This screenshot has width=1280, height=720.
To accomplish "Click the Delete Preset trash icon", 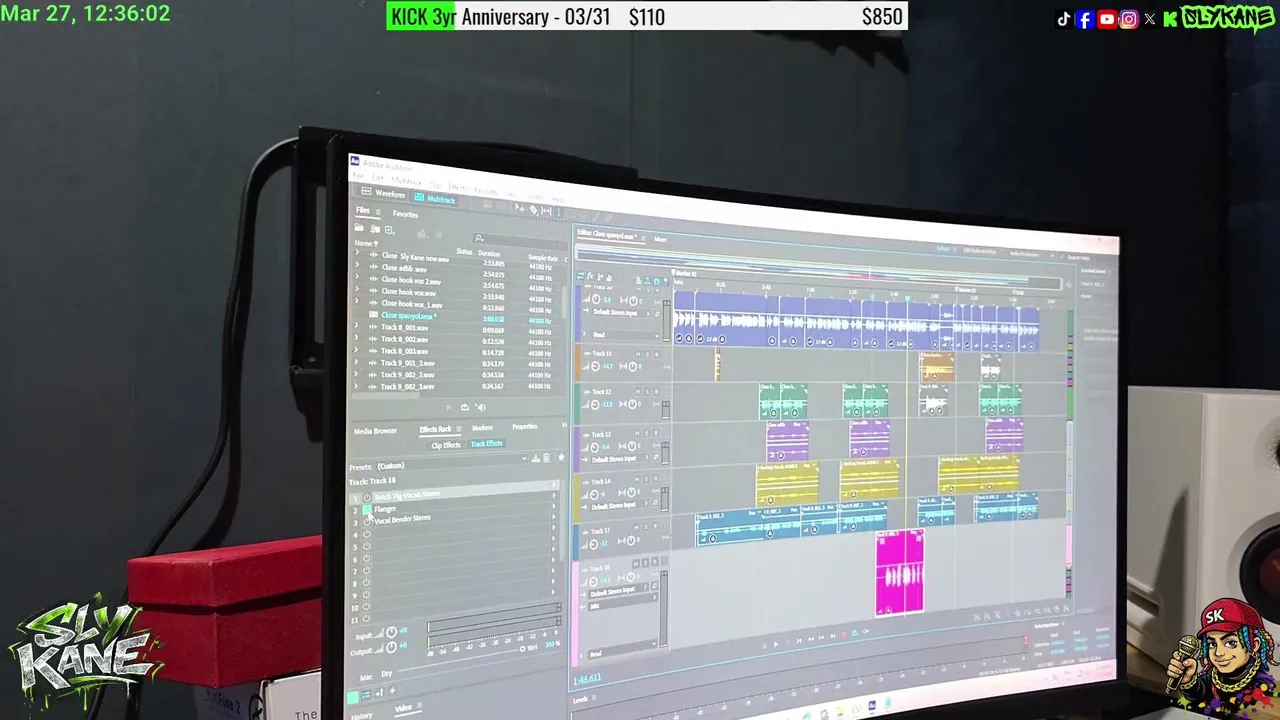I will [x=547, y=458].
